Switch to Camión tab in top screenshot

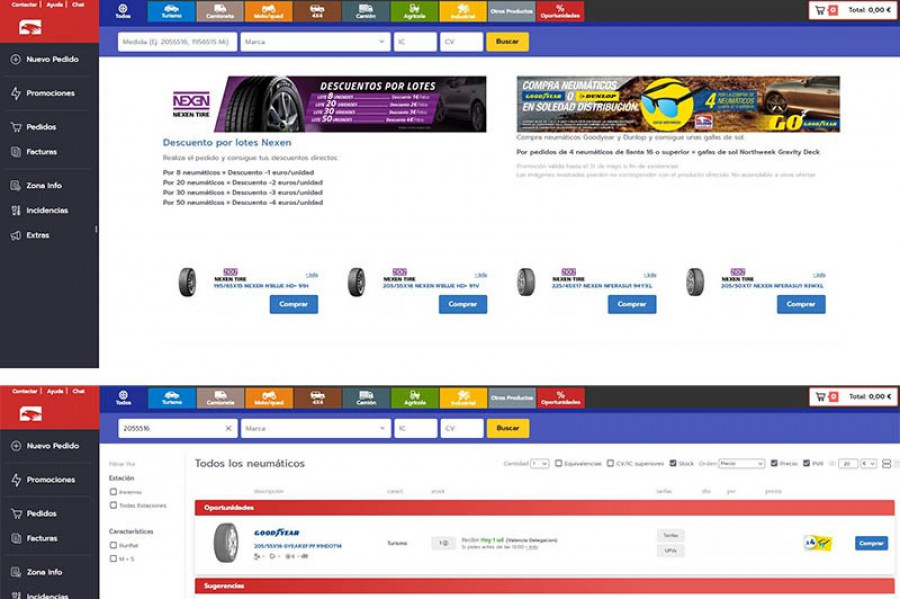366,11
